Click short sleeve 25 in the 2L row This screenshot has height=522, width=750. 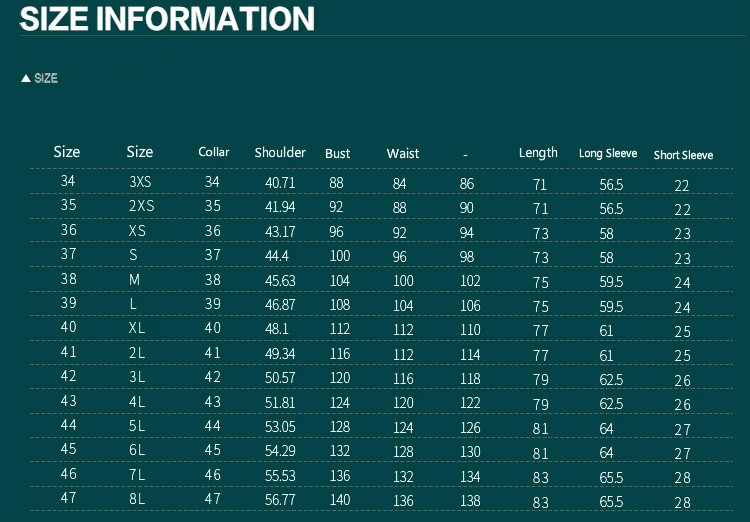click(683, 355)
